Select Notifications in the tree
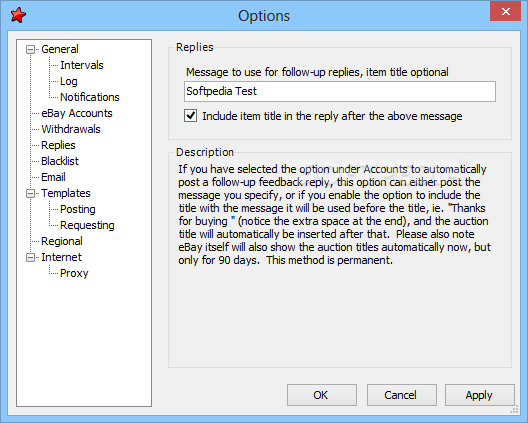 (90, 97)
